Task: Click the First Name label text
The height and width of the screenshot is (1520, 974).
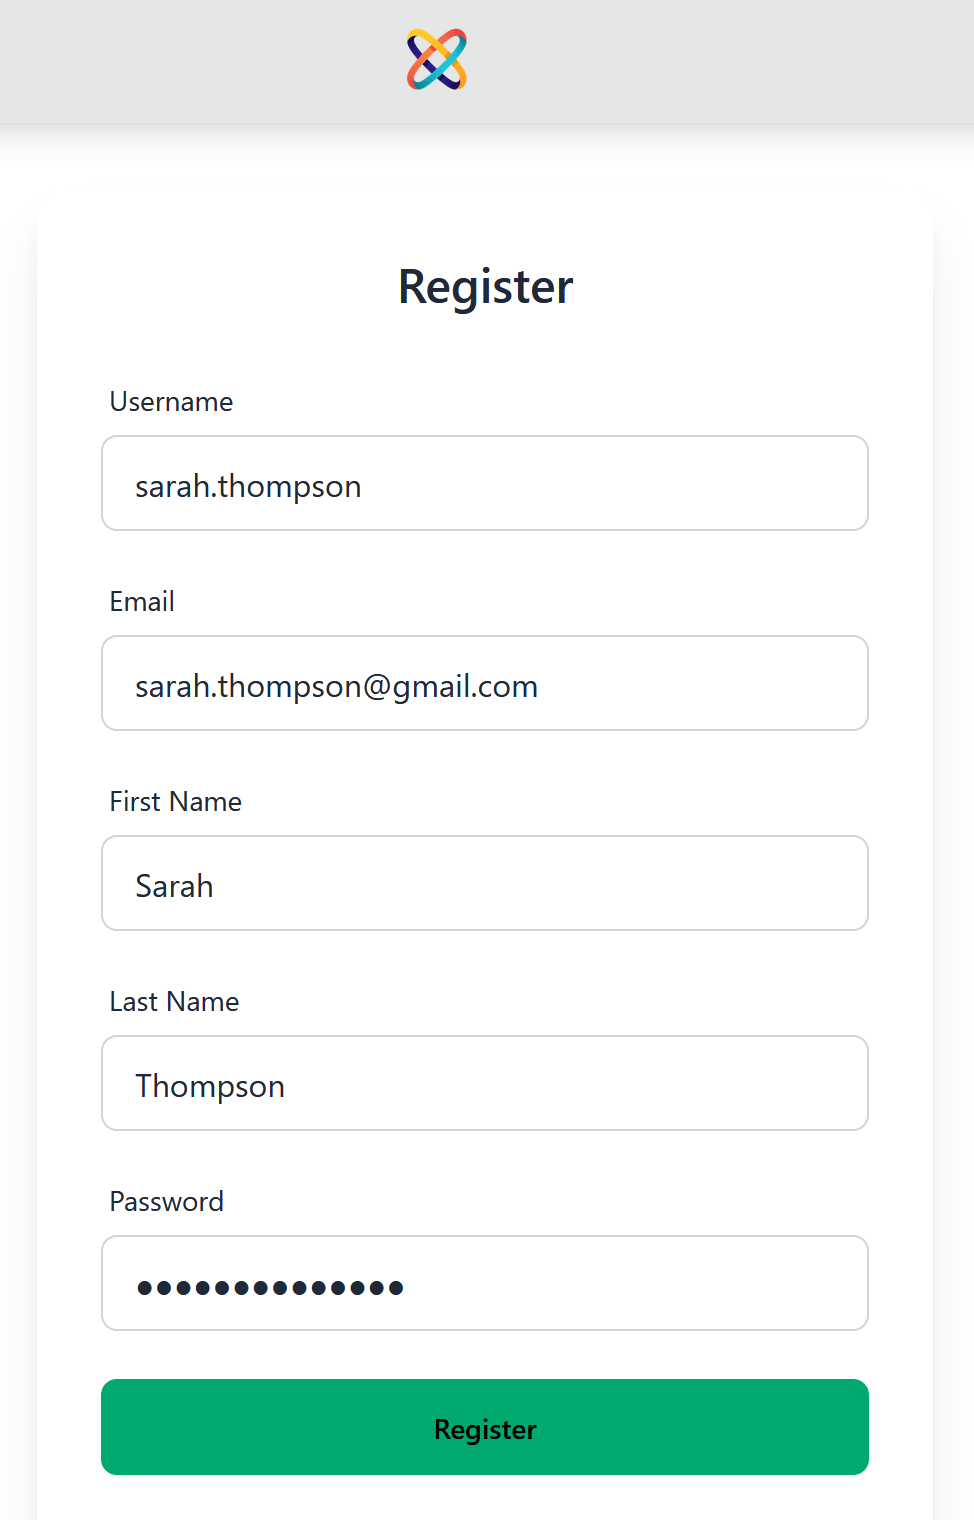Action: click(176, 802)
